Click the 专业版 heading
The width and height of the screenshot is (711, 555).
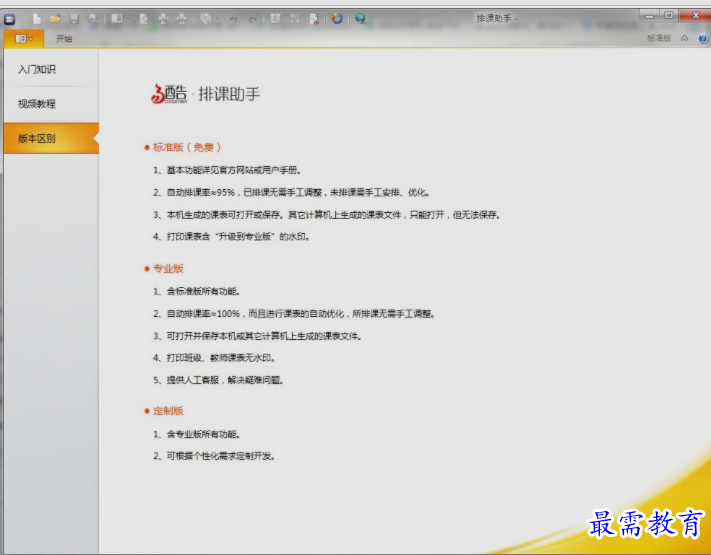(x=168, y=268)
